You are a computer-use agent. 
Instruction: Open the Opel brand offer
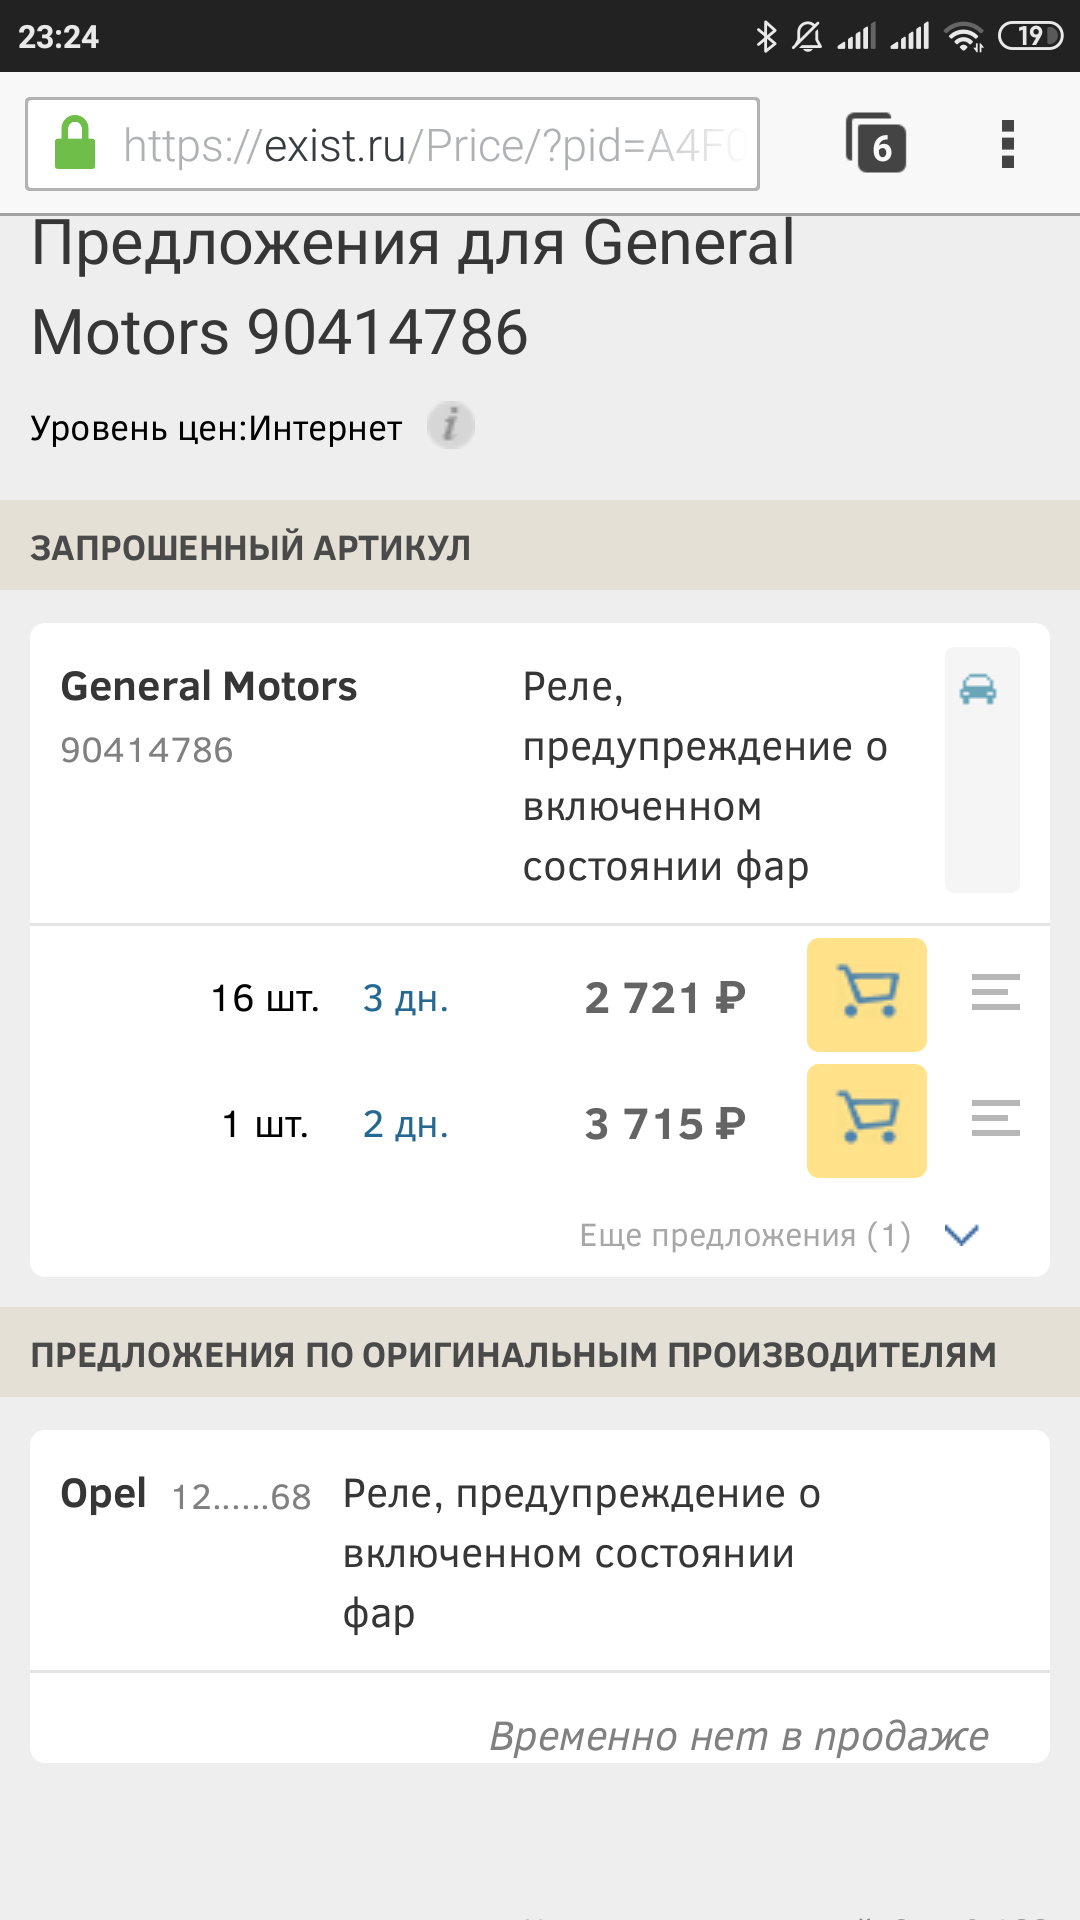point(103,1494)
